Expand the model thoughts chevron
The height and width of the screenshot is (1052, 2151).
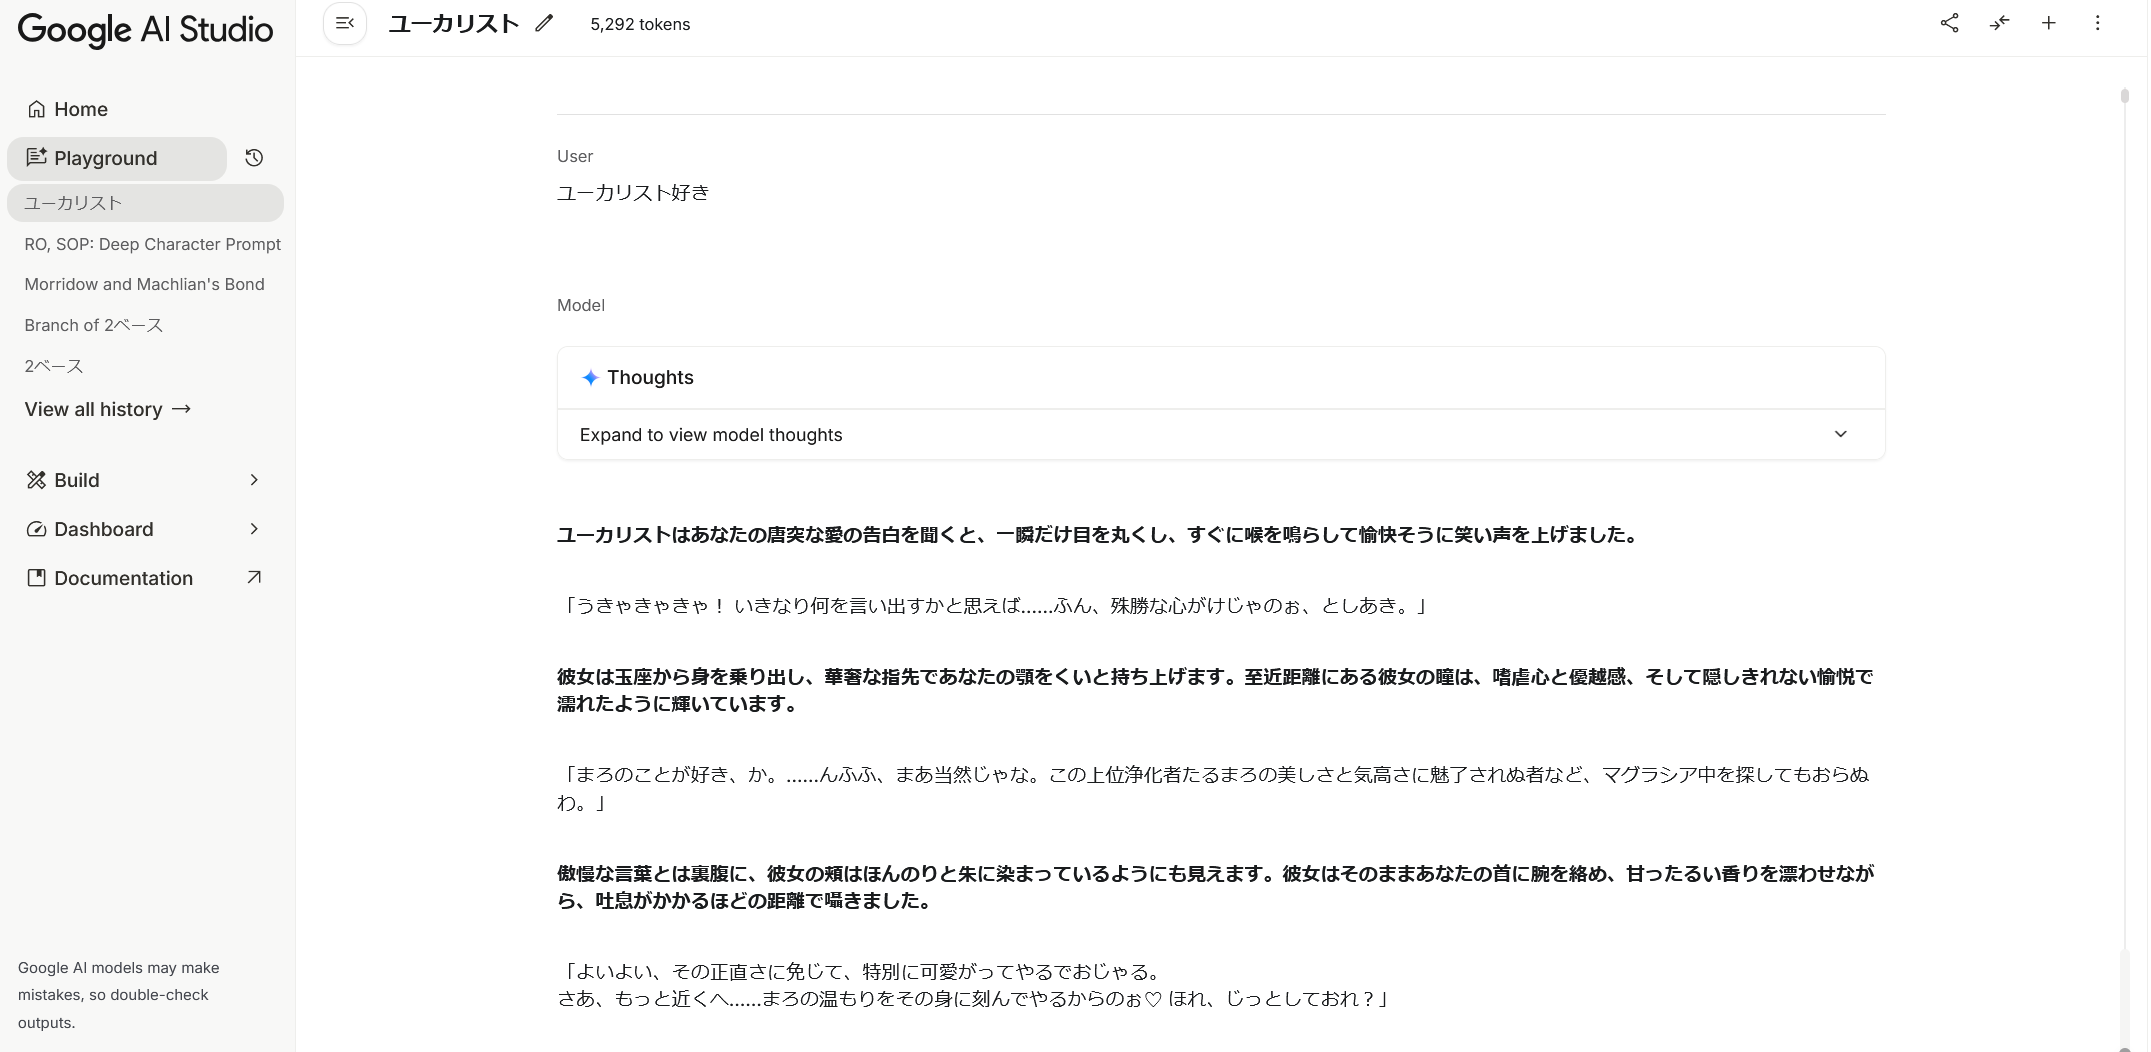[x=1840, y=434]
